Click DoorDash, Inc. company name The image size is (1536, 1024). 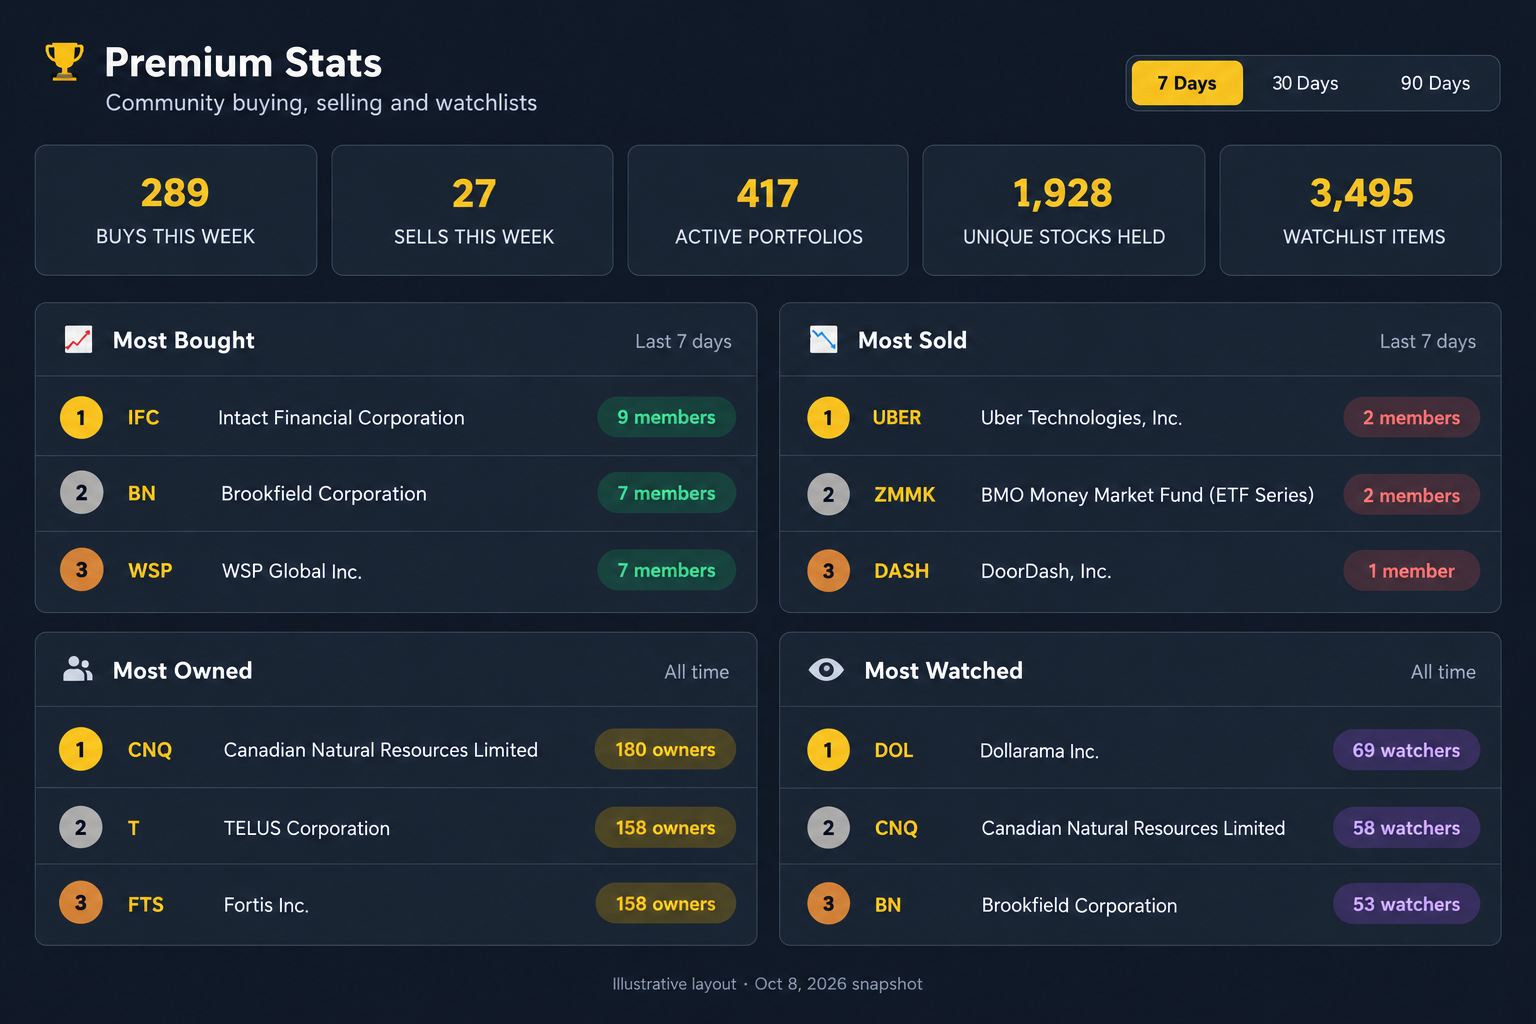[1046, 571]
